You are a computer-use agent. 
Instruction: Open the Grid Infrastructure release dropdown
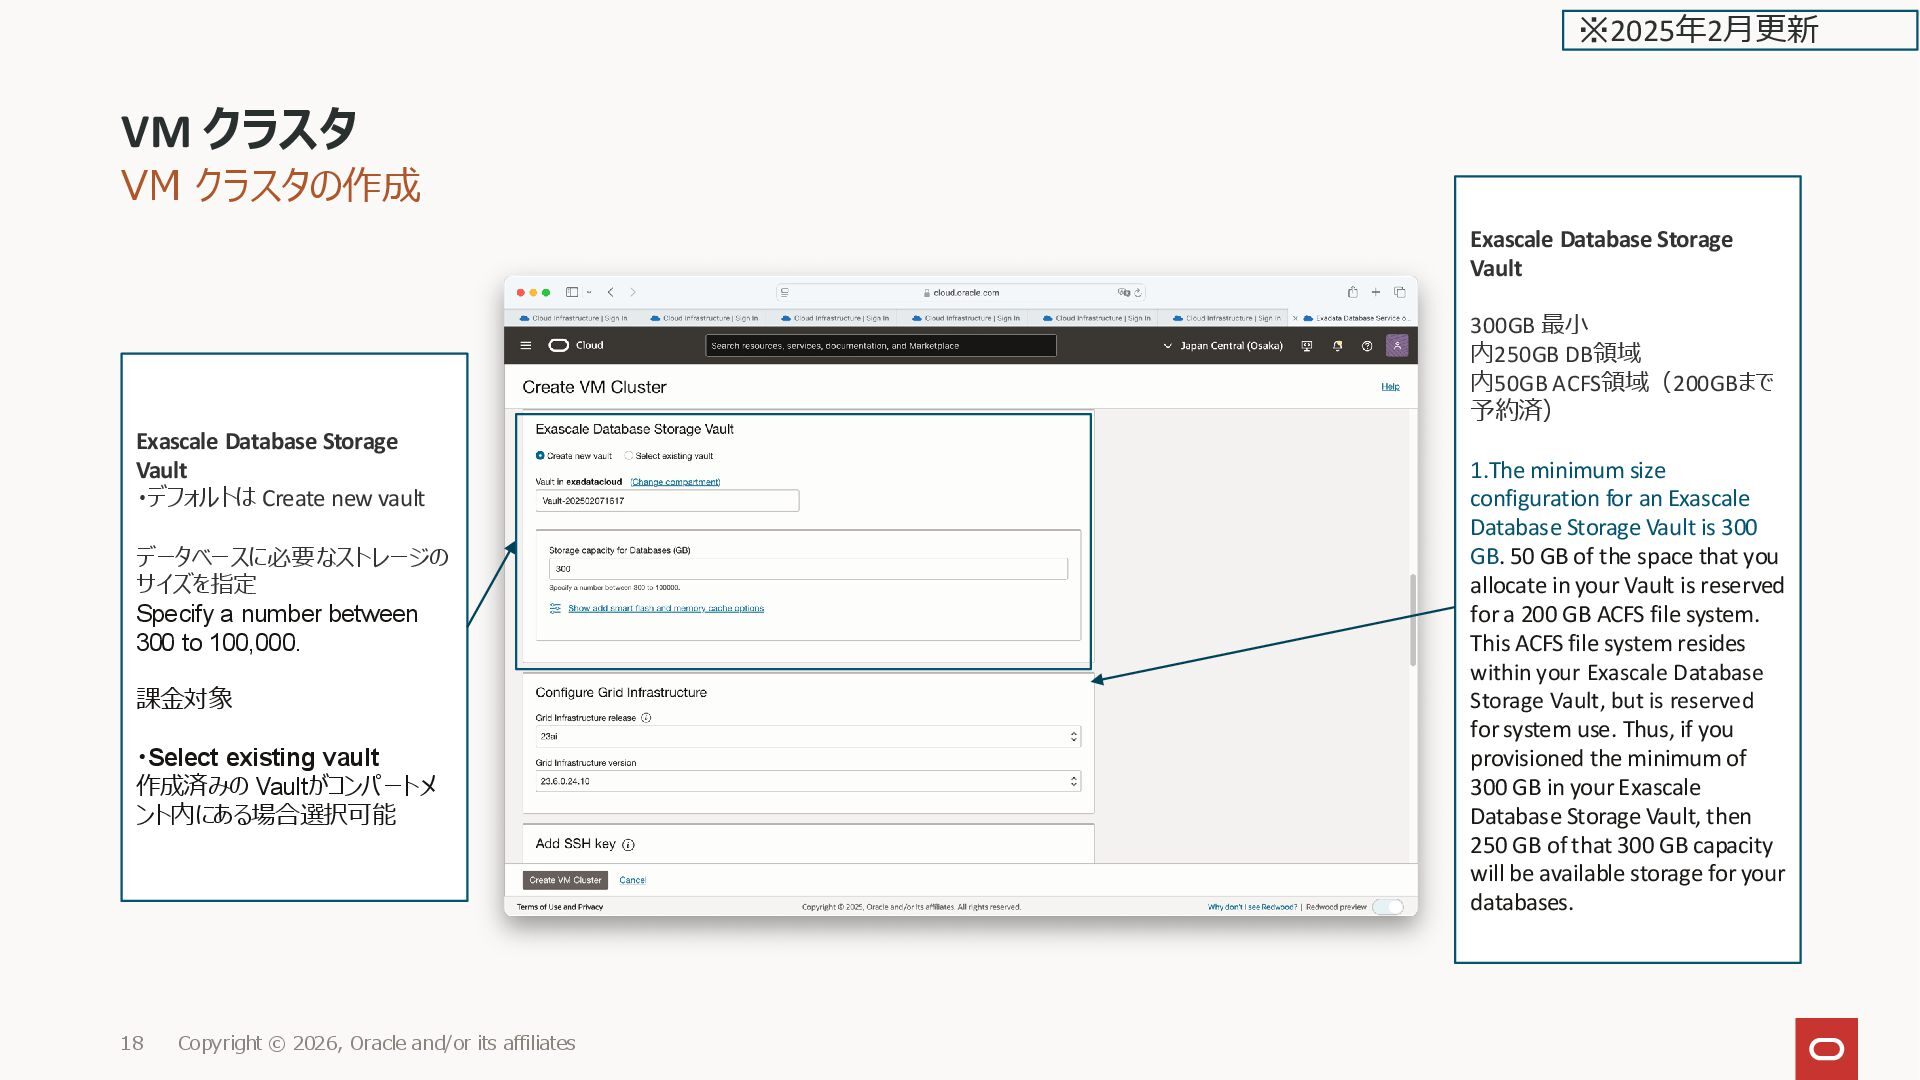[x=807, y=737]
